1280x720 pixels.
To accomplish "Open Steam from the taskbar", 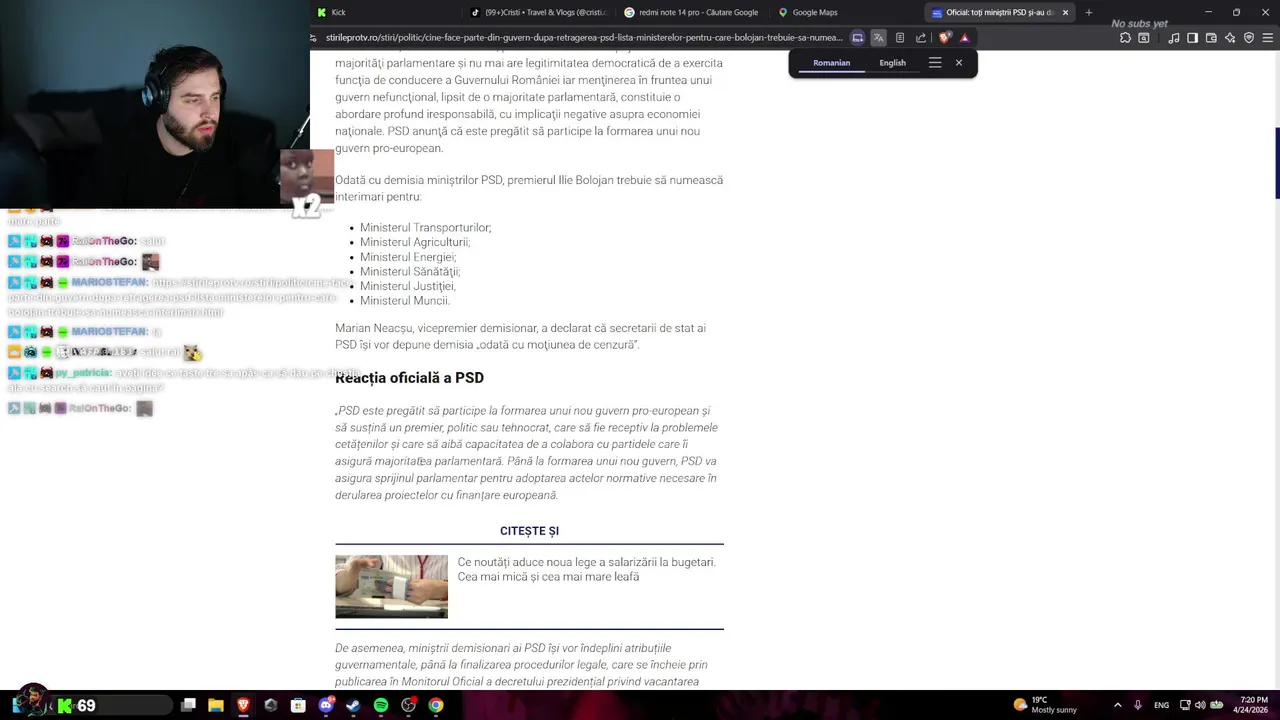I will (353, 705).
